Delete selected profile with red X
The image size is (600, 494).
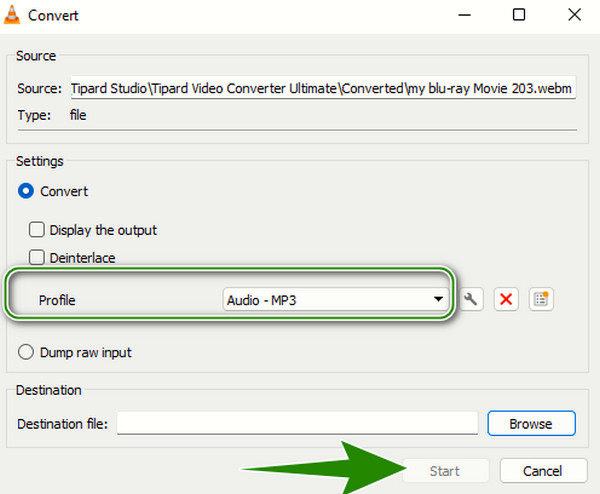pyautogui.click(x=506, y=299)
